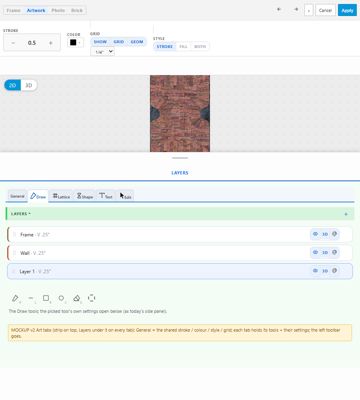Click the redo forward arrow icon

(296, 10)
